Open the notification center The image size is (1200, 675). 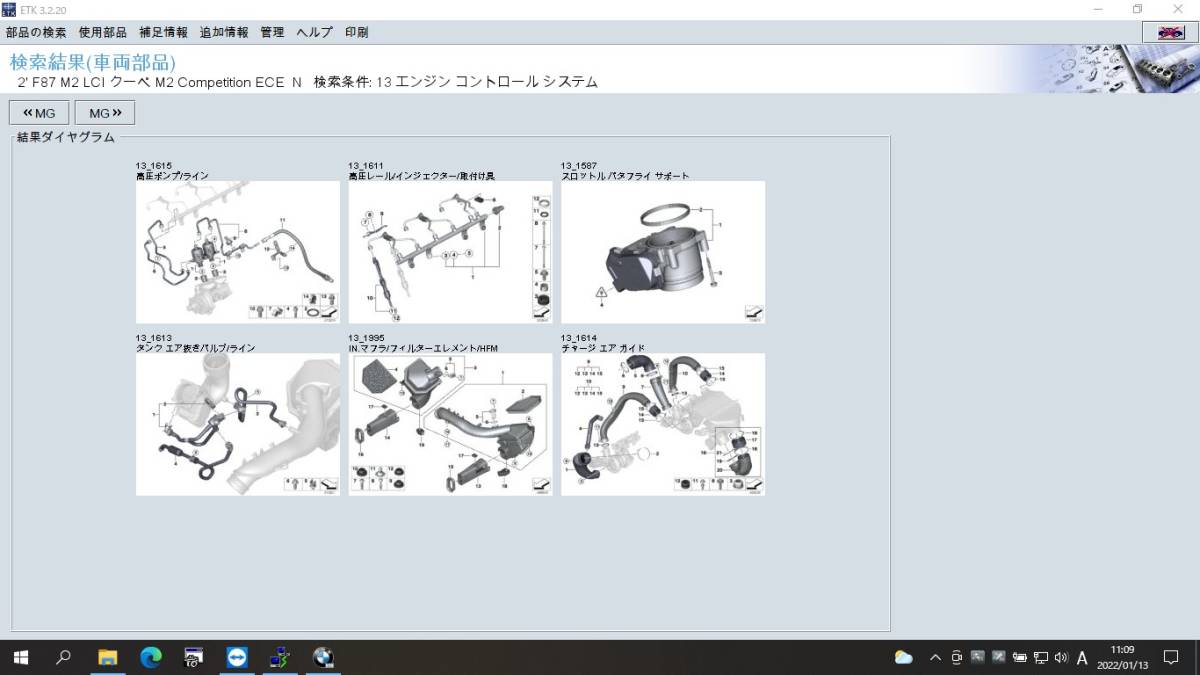click(x=1171, y=657)
